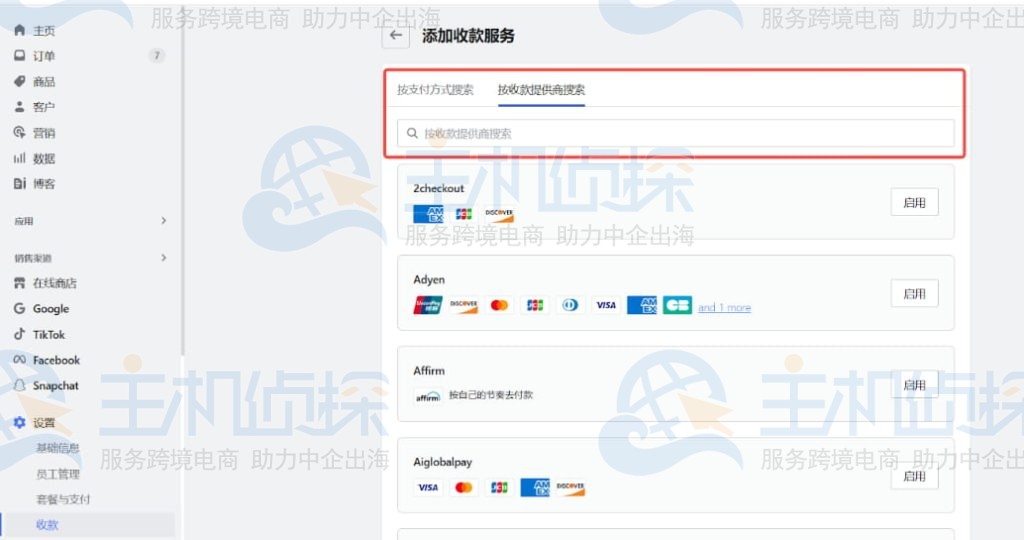Open 主页 home icon in sidebar
1024x540 pixels.
pos(20,30)
